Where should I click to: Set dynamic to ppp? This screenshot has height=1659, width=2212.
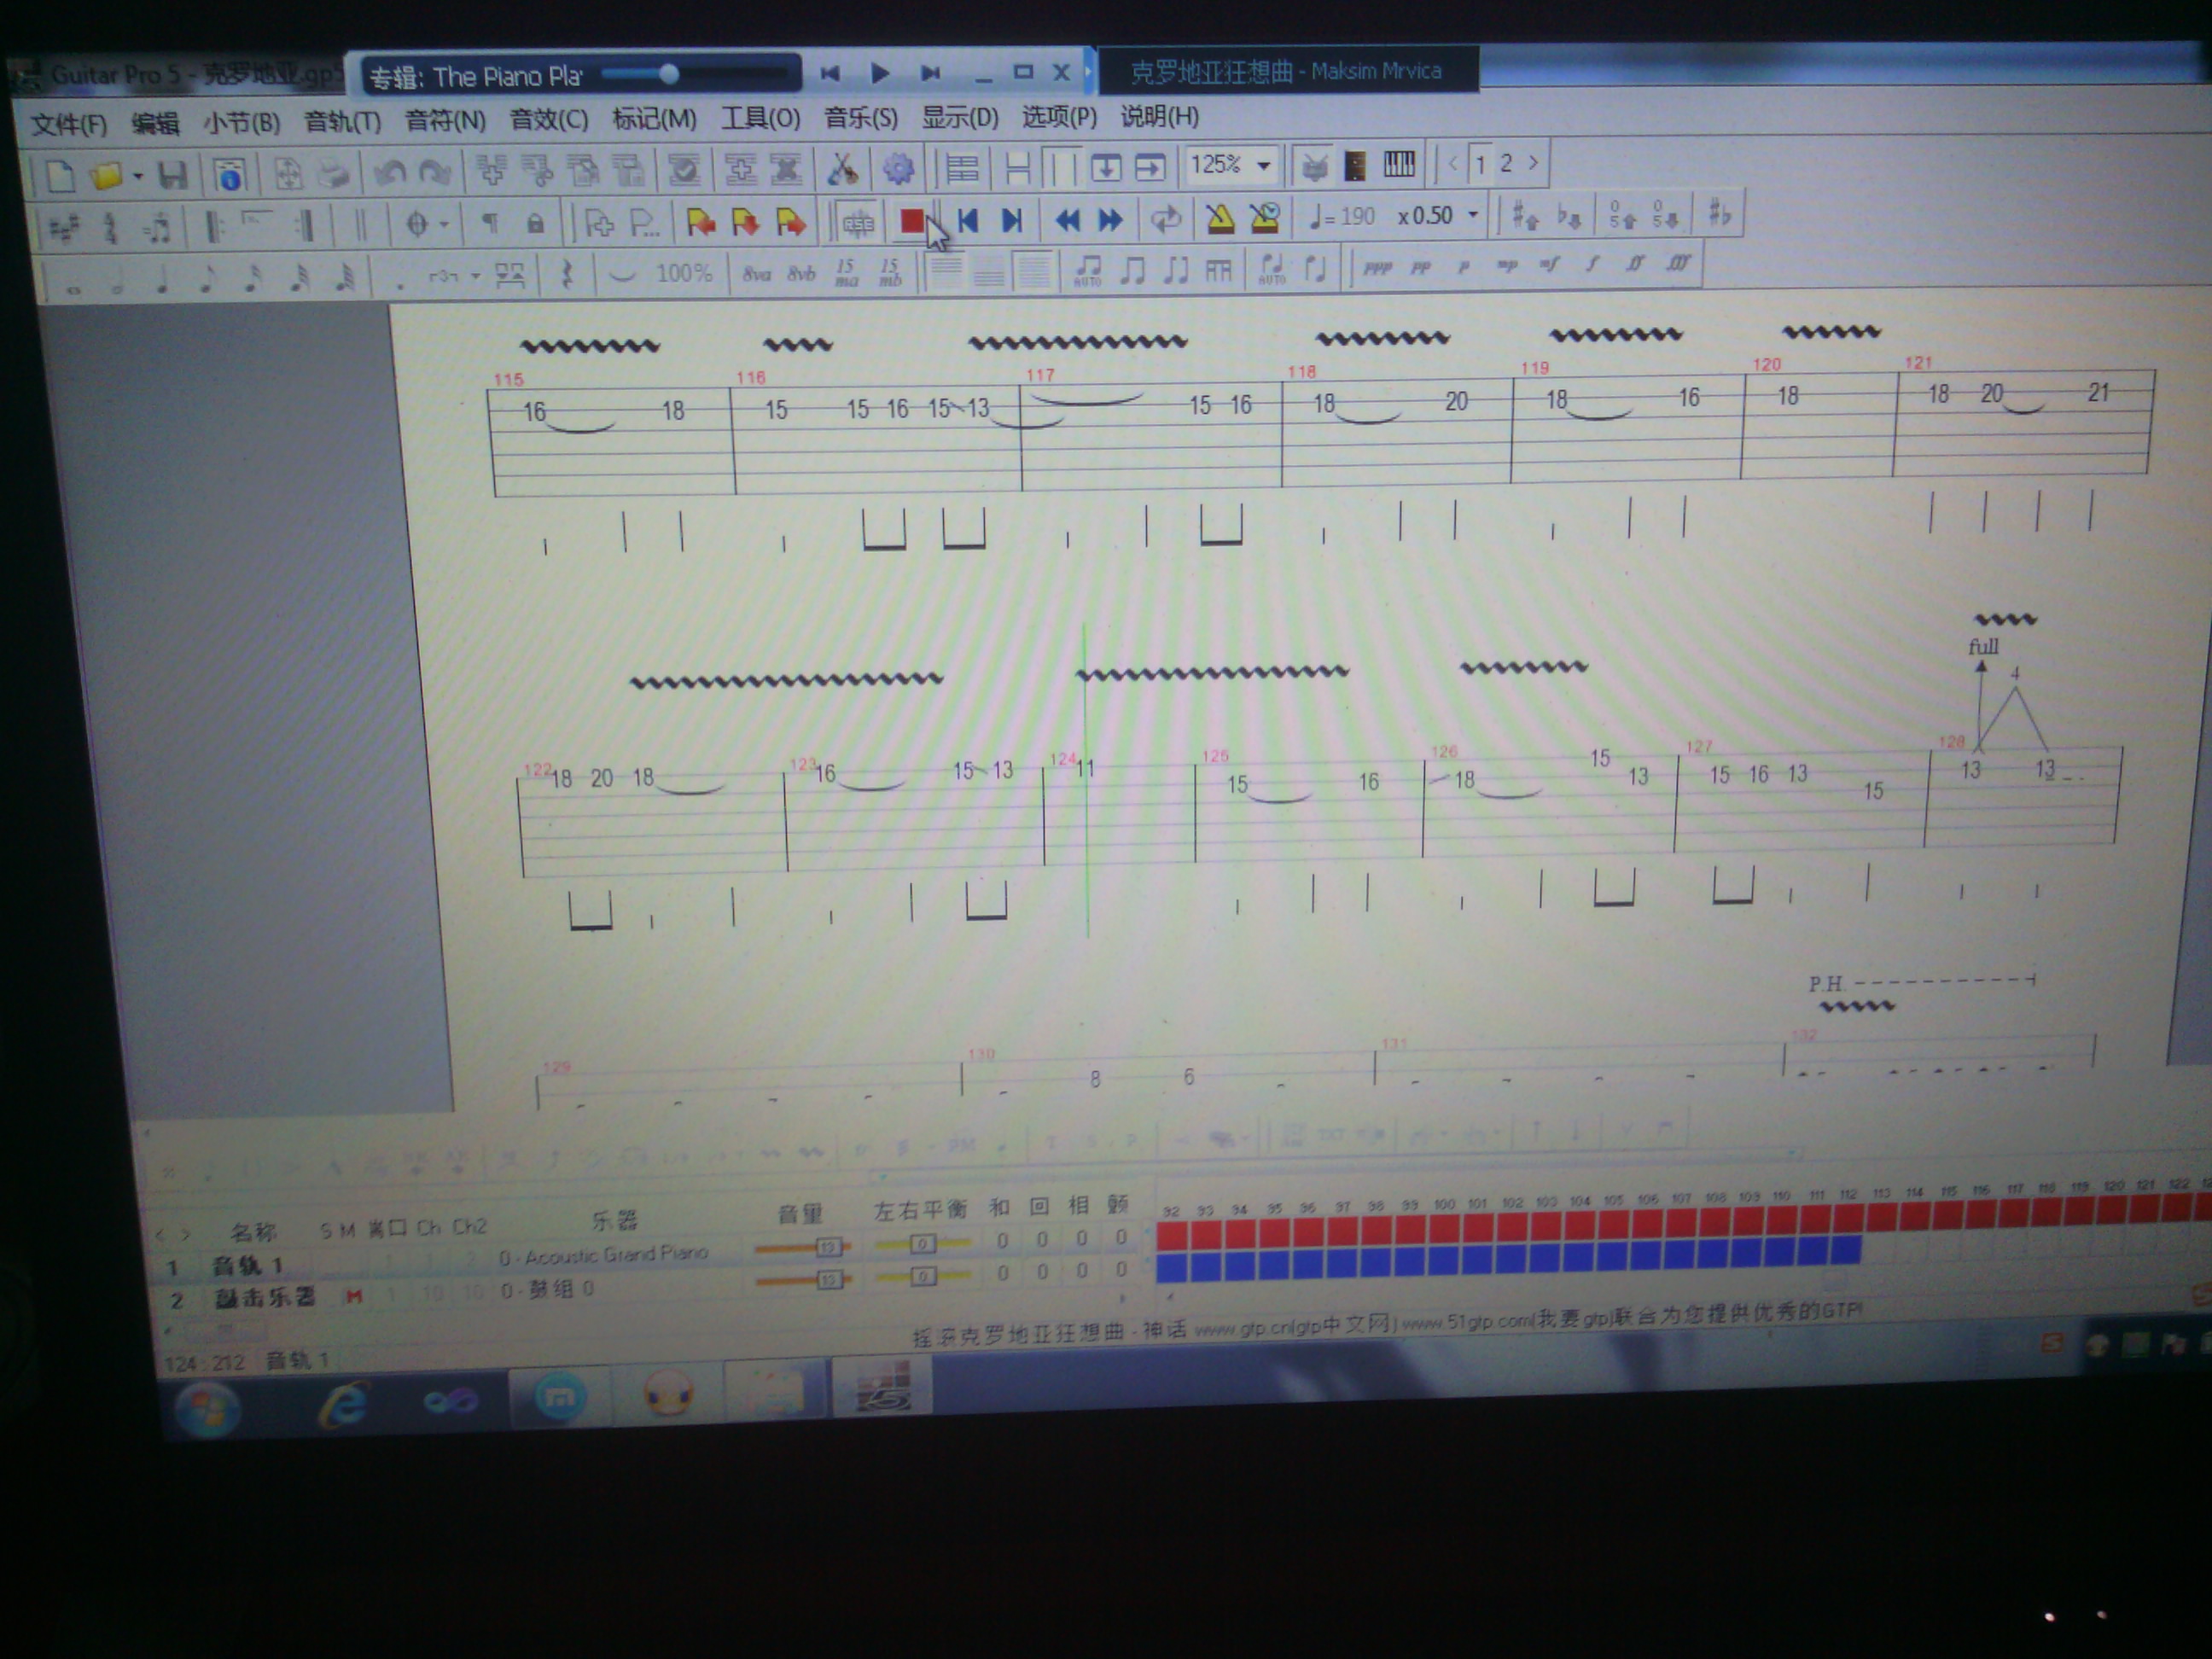point(1377,267)
